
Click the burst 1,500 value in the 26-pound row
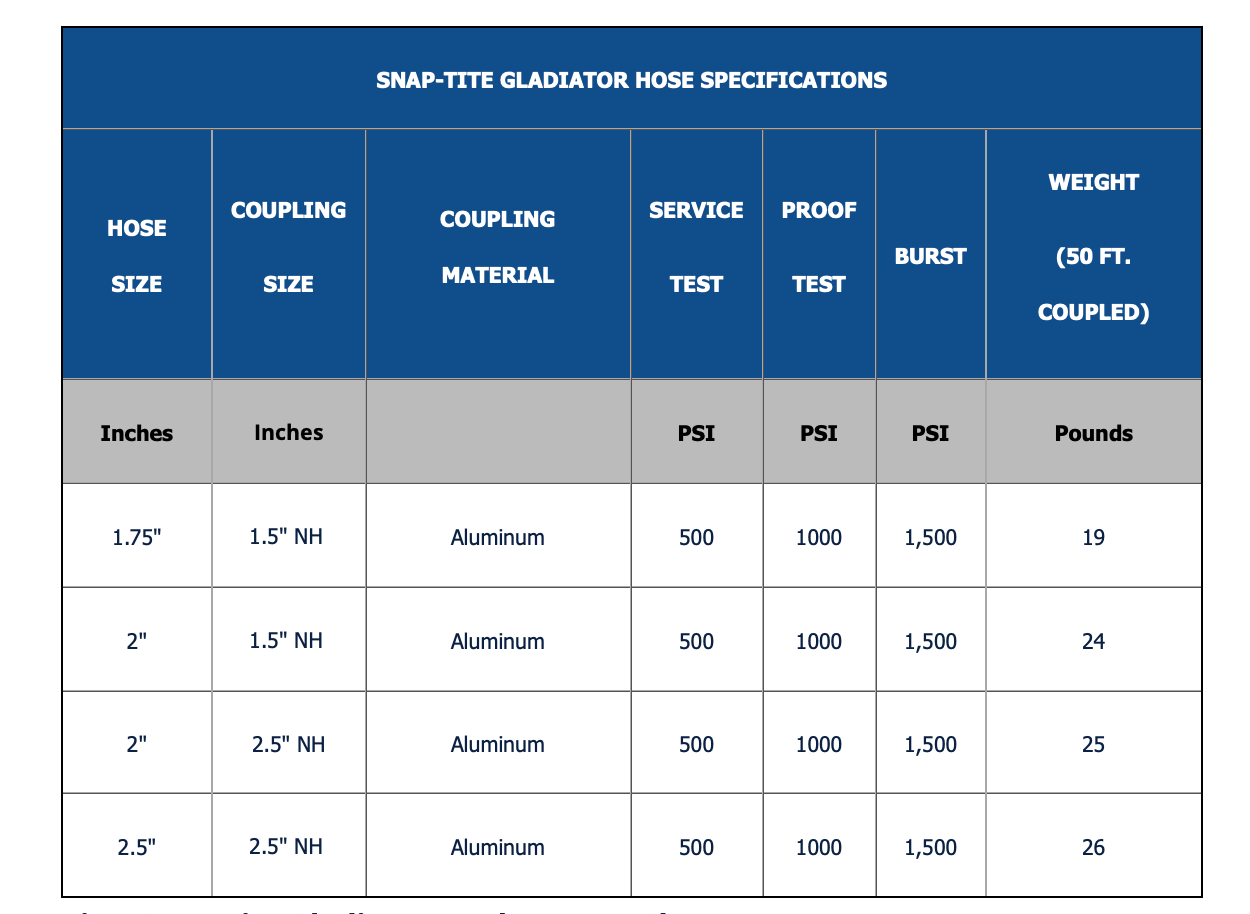coord(930,847)
